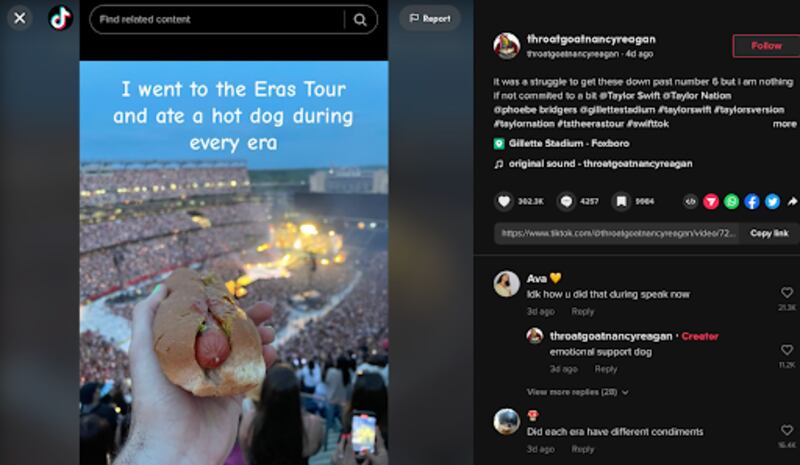Share the video to Facebook
Image resolution: width=800 pixels, height=465 pixels.
(752, 201)
